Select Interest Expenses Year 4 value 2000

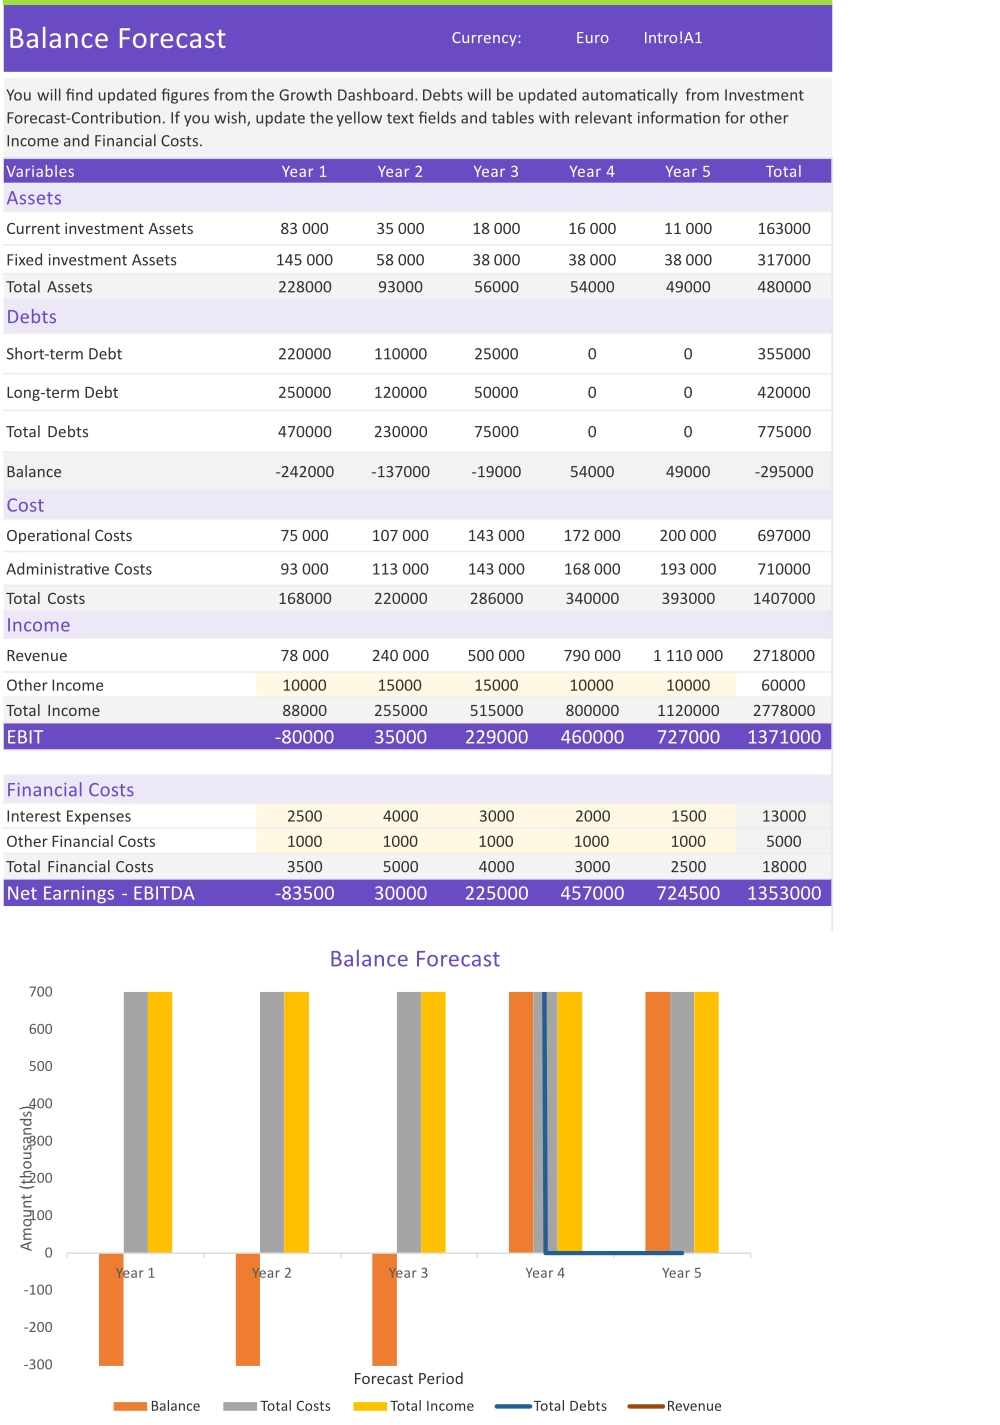[592, 816]
